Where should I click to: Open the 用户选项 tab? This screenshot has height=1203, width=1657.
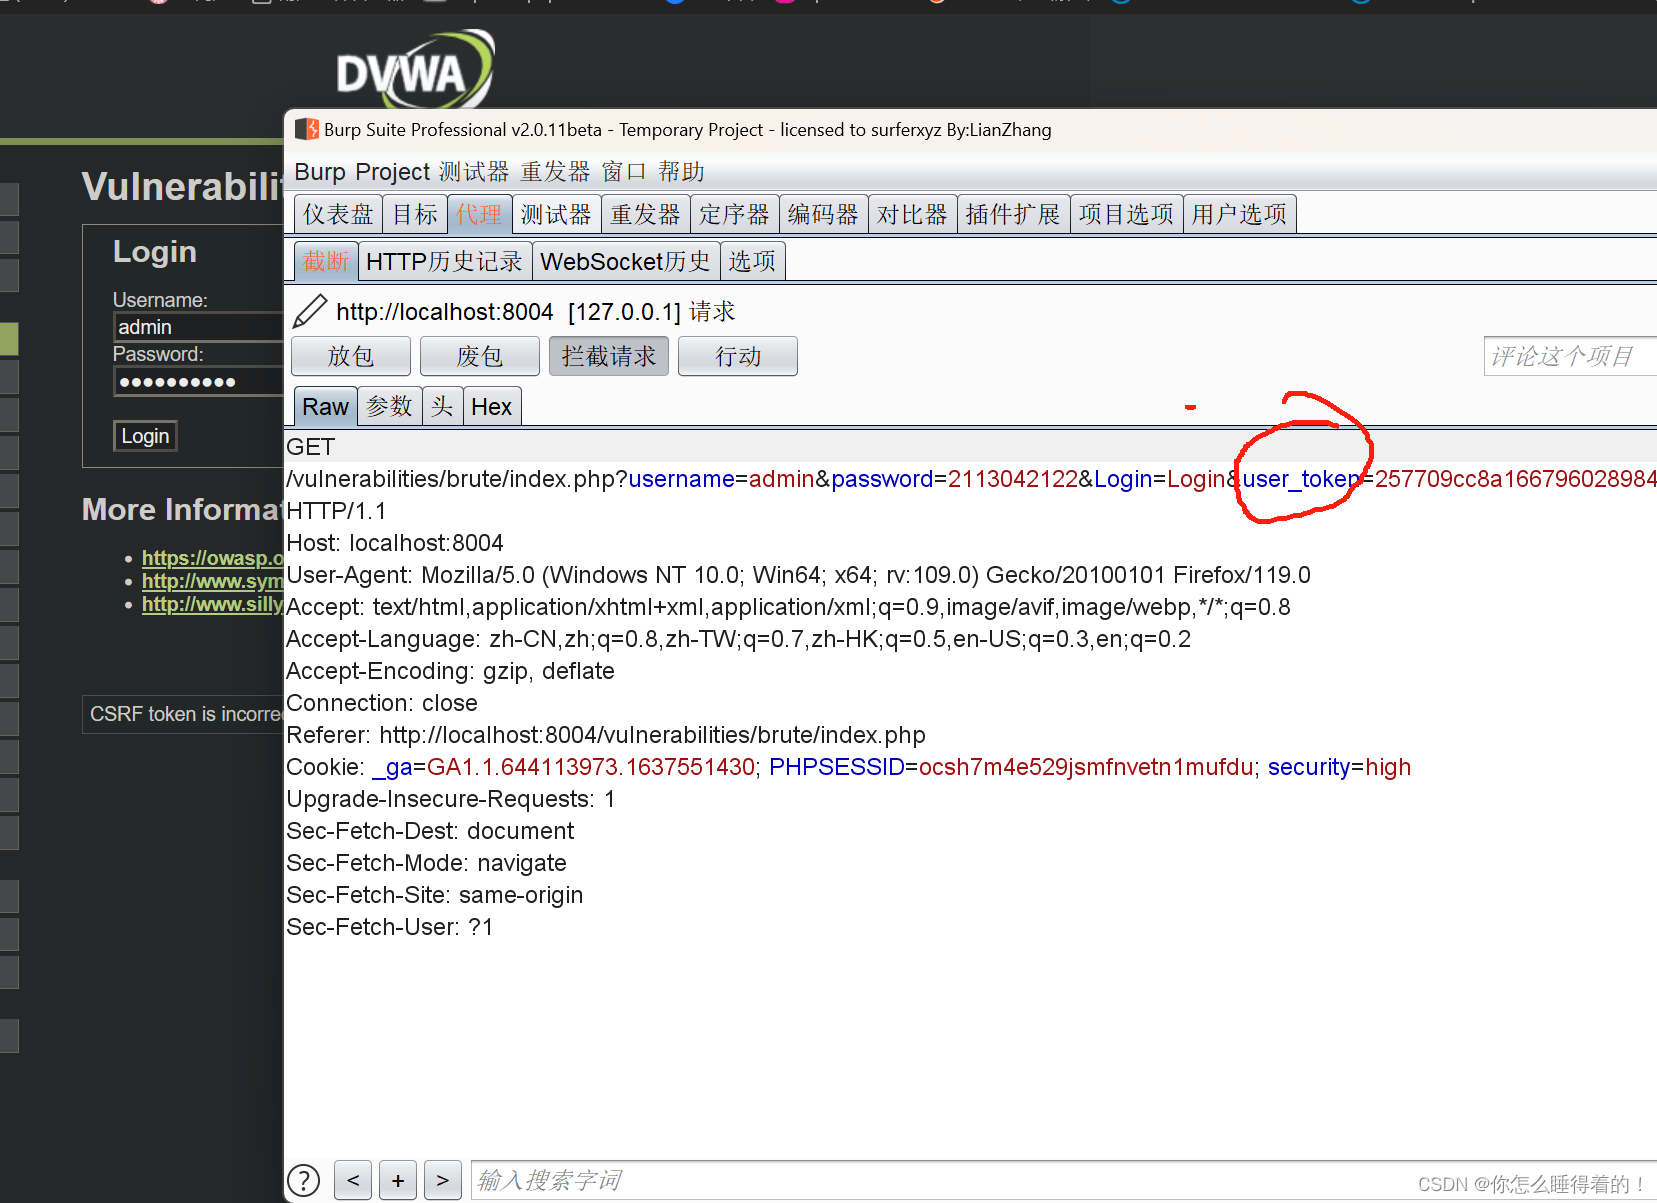pos(1239,214)
